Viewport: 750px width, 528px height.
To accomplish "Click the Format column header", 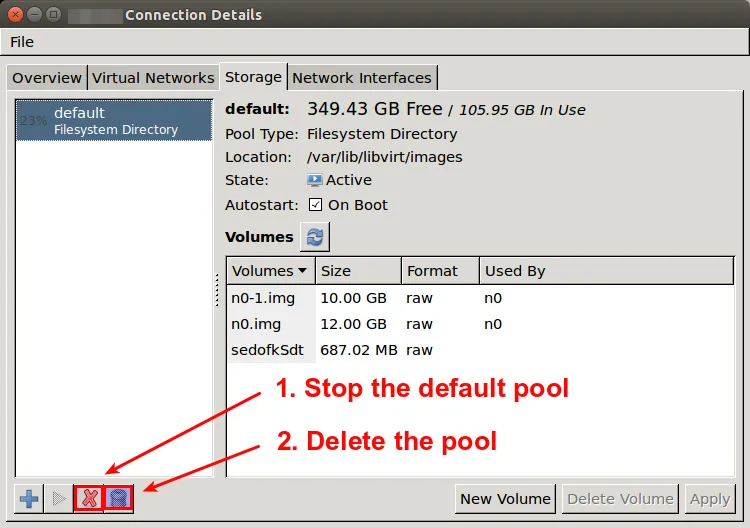I will coord(441,271).
